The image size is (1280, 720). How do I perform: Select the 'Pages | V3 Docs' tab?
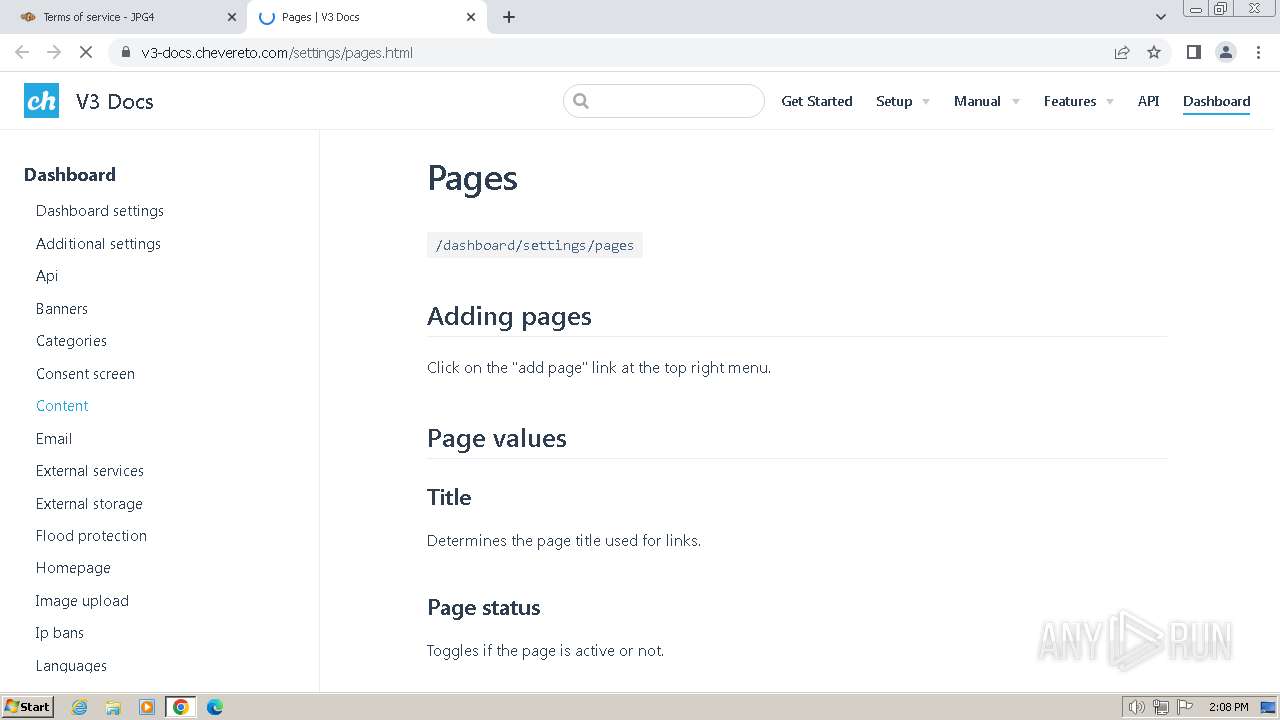pyautogui.click(x=366, y=17)
